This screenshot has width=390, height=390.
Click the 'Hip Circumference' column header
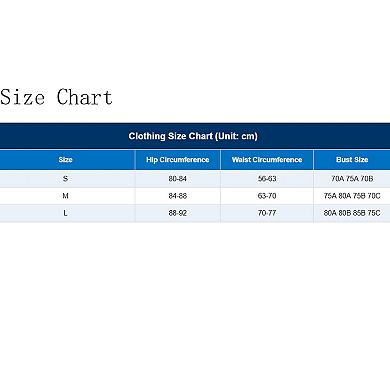click(x=178, y=160)
